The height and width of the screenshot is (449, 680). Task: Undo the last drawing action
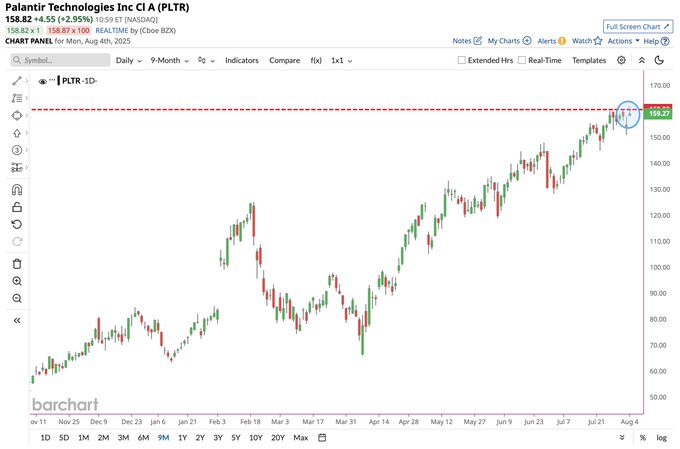click(17, 224)
